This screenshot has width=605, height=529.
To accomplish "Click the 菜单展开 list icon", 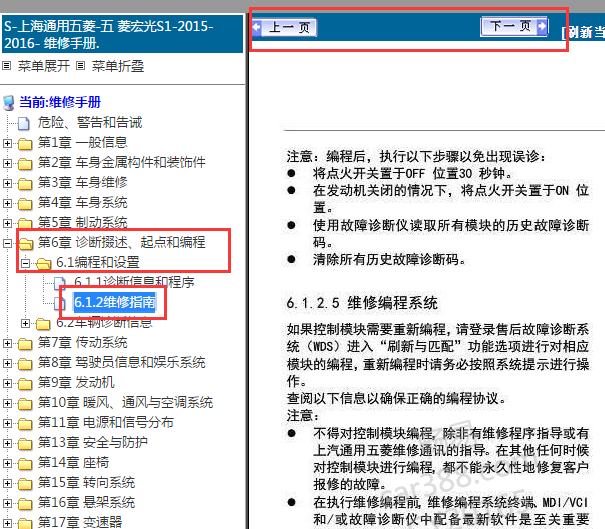I will tap(7, 66).
